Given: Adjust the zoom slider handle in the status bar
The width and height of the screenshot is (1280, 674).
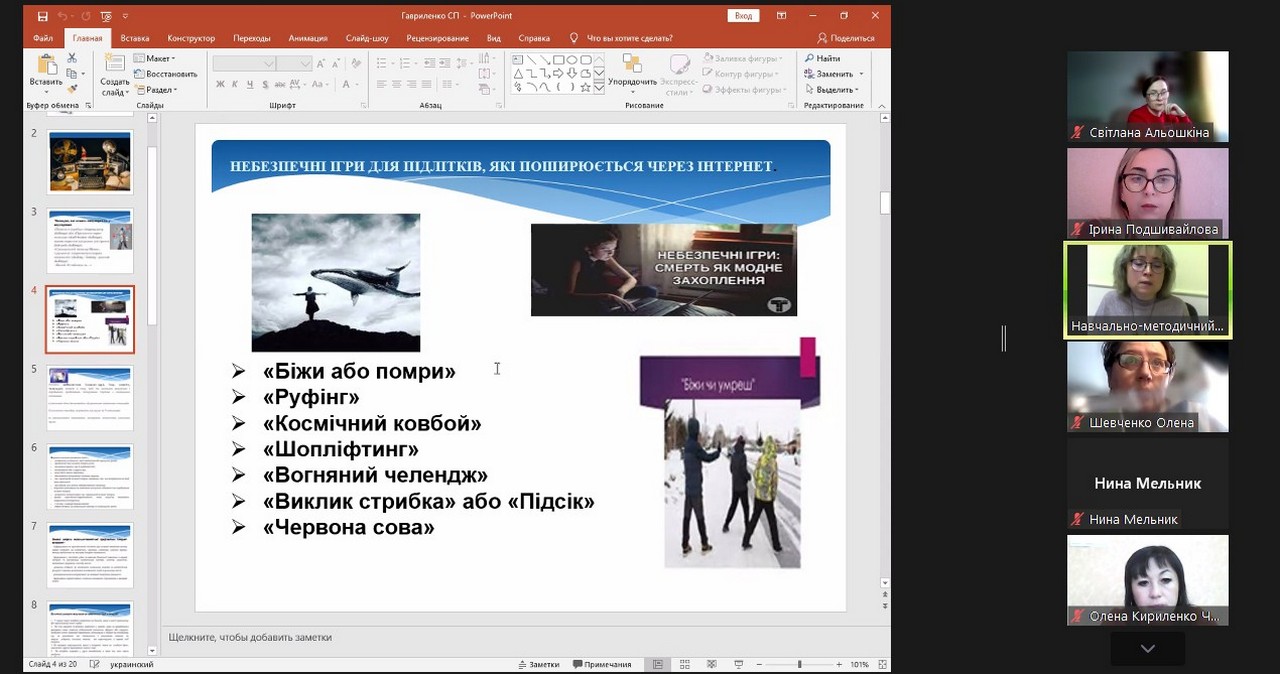Looking at the screenshot, I should click(x=799, y=664).
